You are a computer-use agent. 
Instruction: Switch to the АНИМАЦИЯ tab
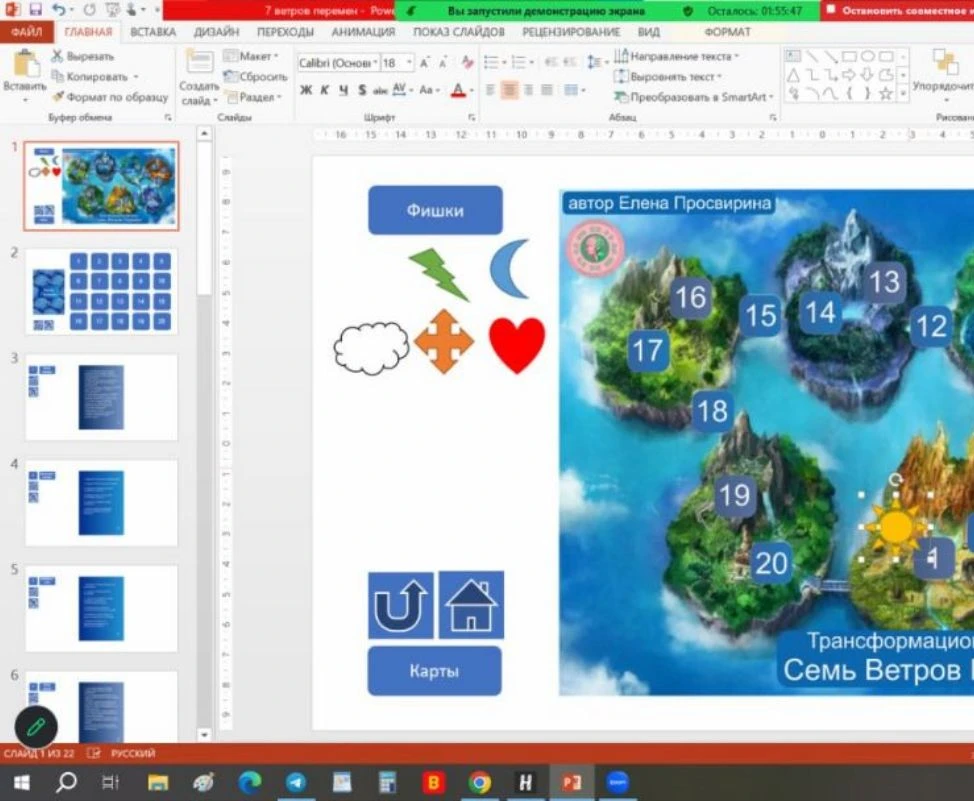363,32
